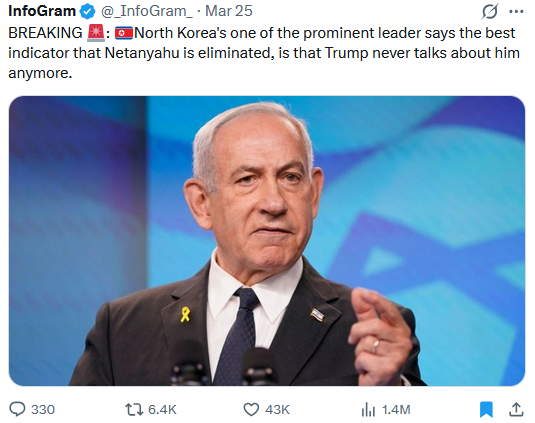Screen dimensions: 535x423
Task: Like the post with heart icon
Action: (x=251, y=409)
